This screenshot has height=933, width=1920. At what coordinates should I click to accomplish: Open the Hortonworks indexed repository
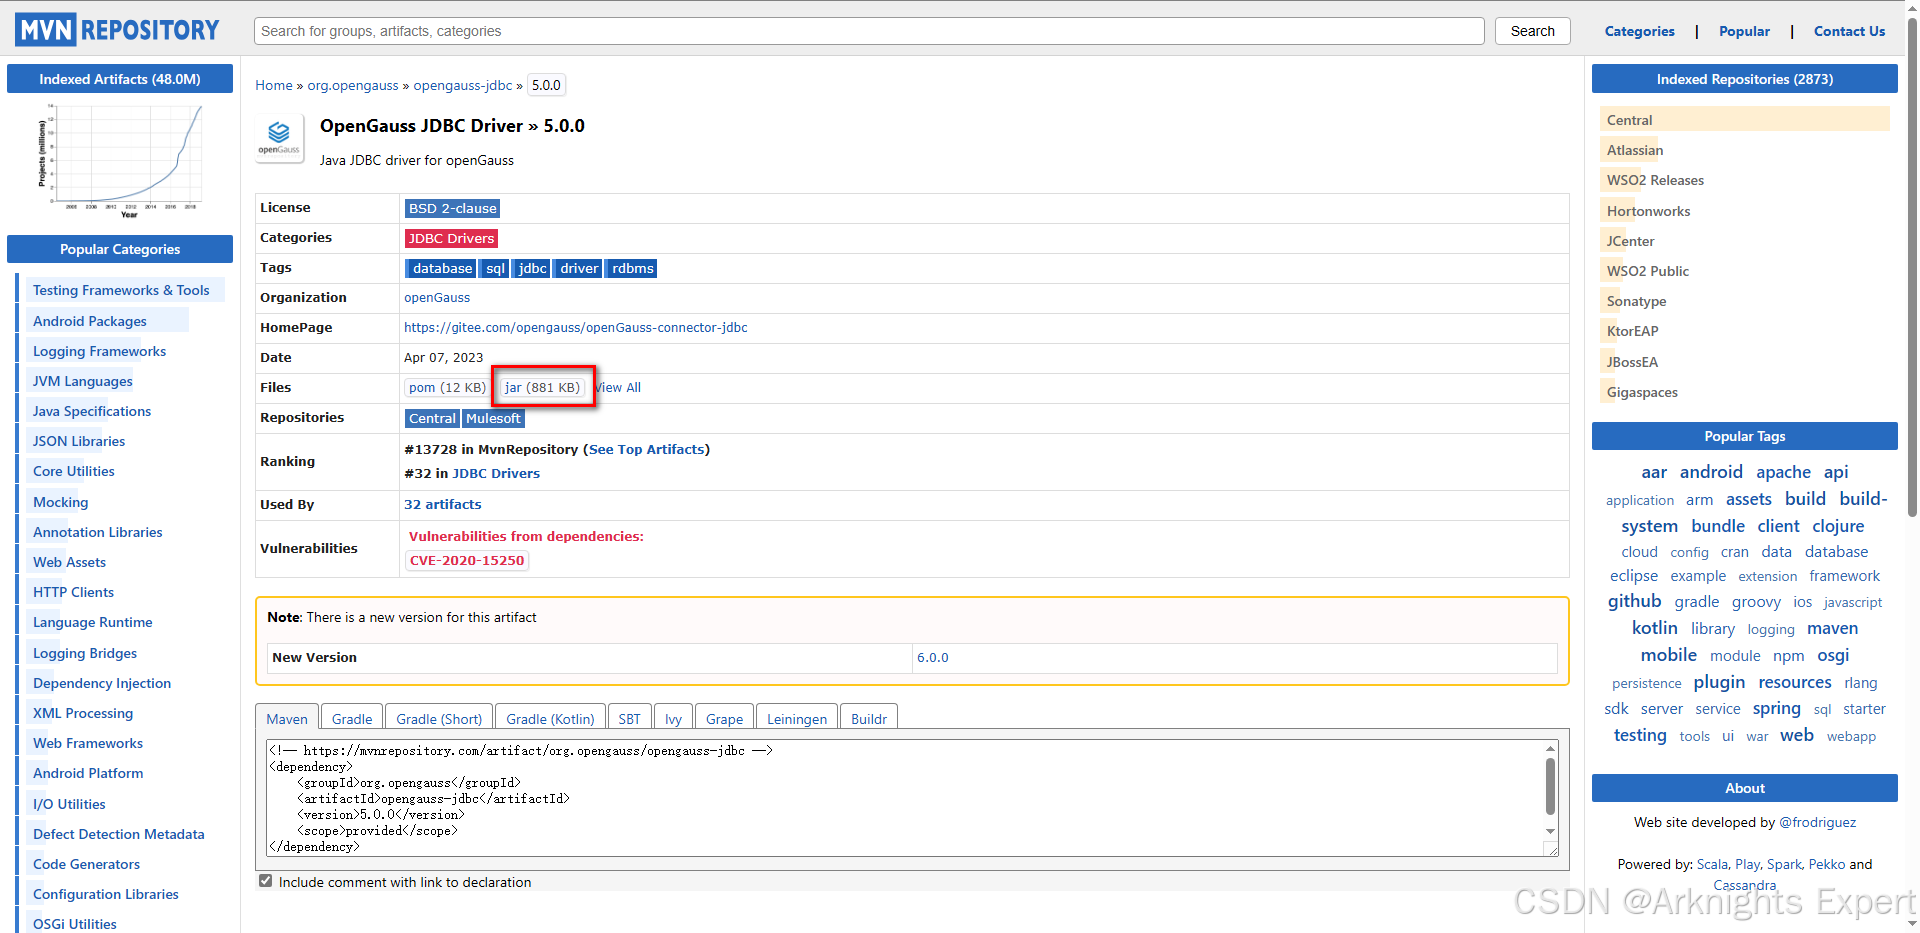pyautogui.click(x=1648, y=211)
